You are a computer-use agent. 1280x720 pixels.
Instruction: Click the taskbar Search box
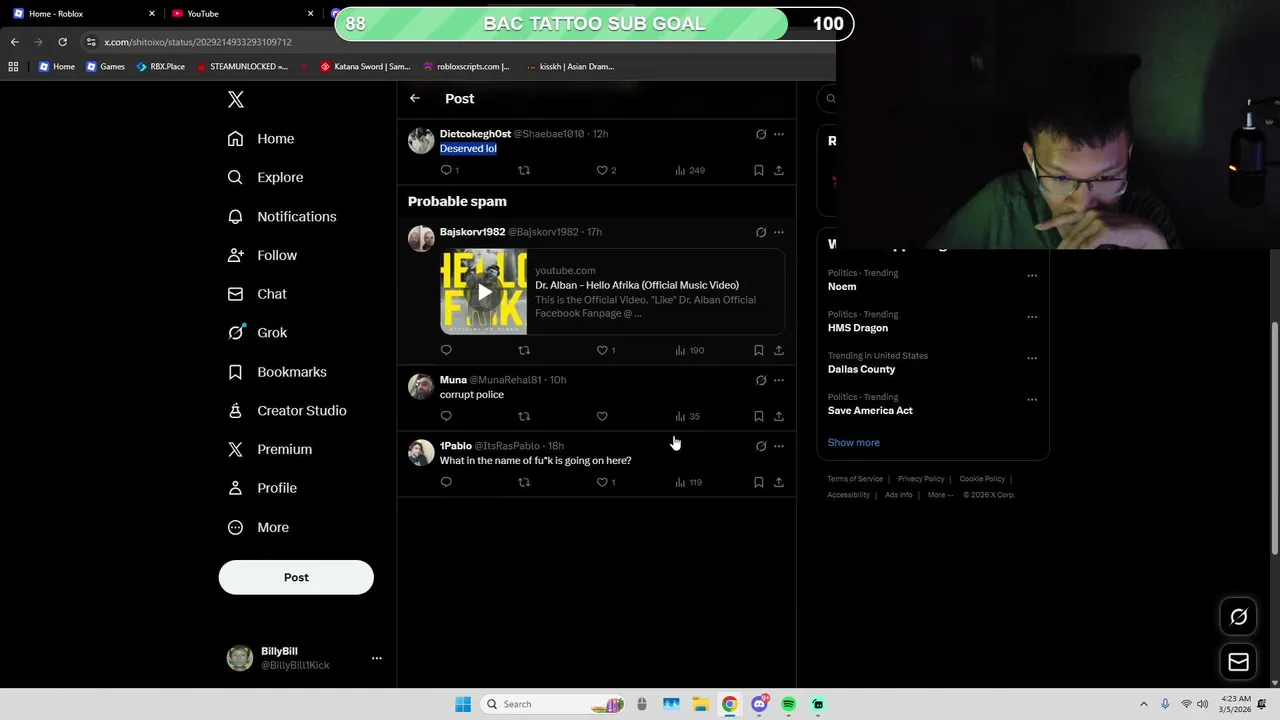[x=552, y=704]
